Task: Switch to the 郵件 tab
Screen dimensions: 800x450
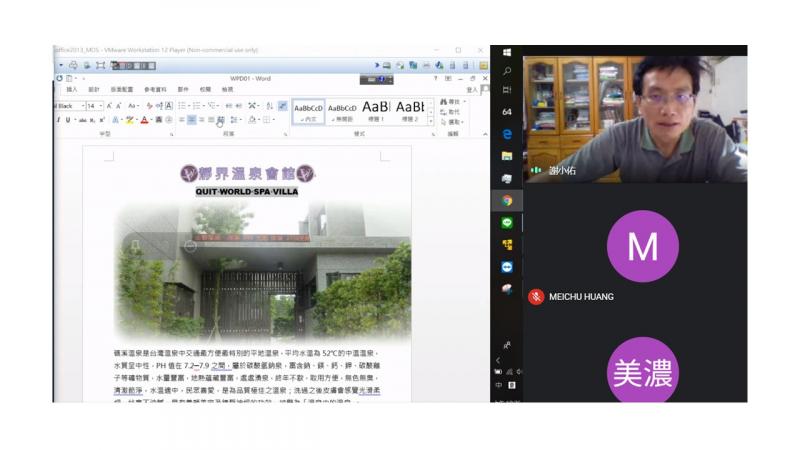Action: click(x=183, y=90)
